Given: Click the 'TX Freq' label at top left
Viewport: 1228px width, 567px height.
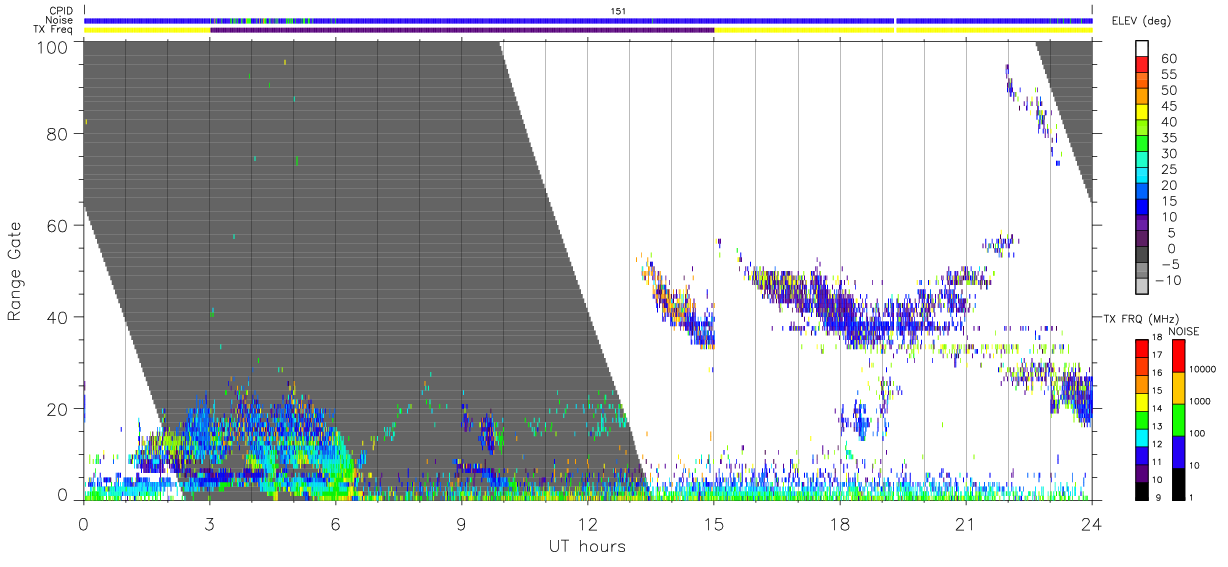Looking at the screenshot, I should click(54, 30).
